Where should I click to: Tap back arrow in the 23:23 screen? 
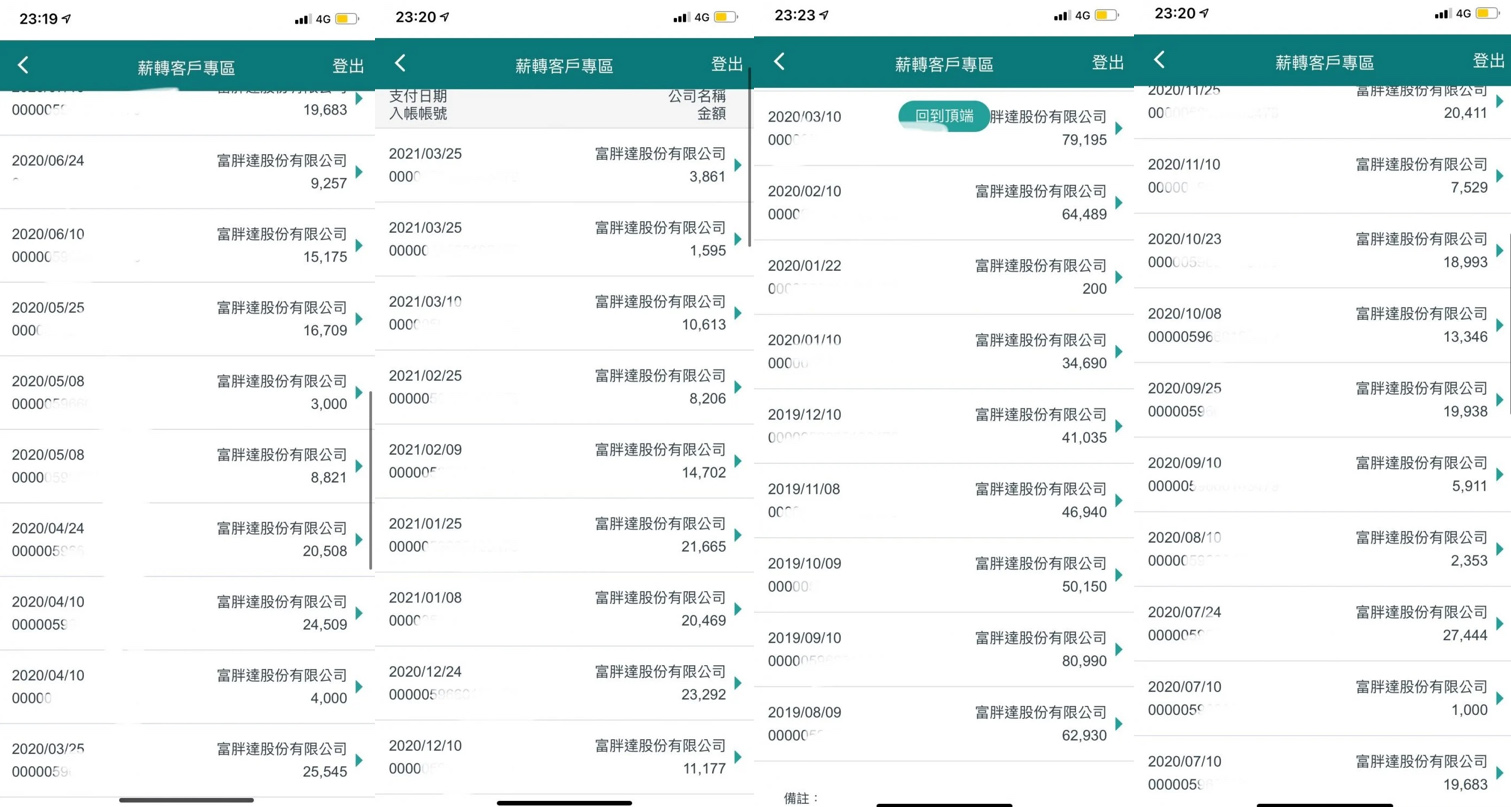(x=780, y=62)
